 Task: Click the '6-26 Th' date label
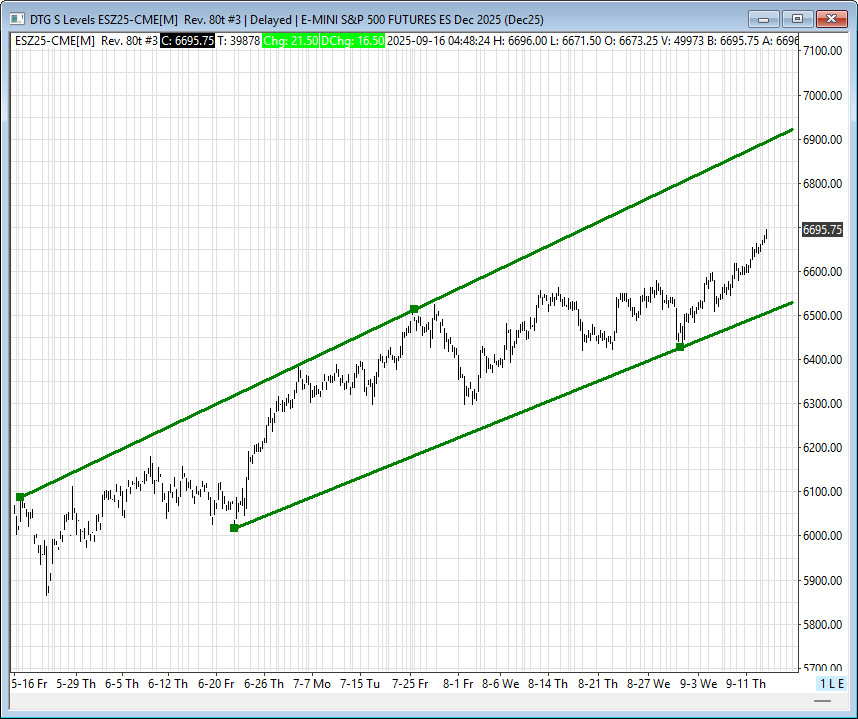[x=264, y=683]
